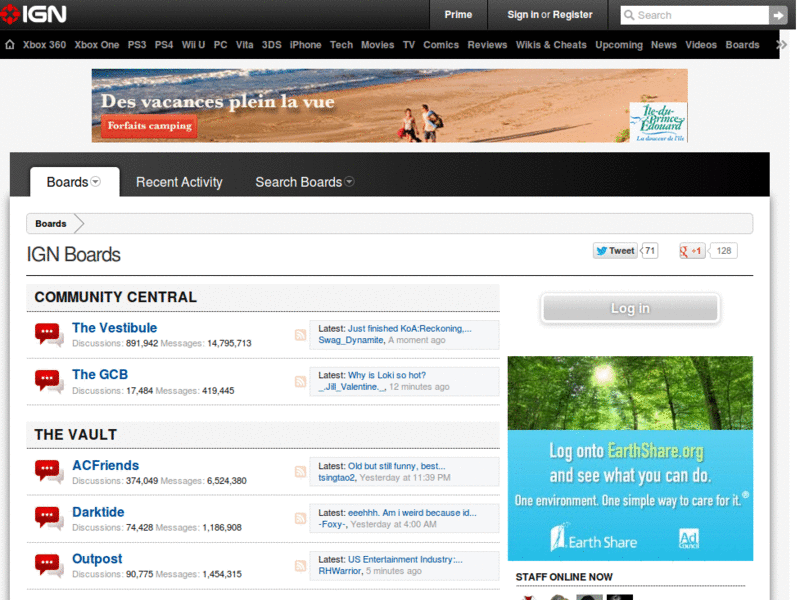Open latest thread 'Why is Loki so hot?'
Screen dimensions: 800x600
(x=387, y=376)
